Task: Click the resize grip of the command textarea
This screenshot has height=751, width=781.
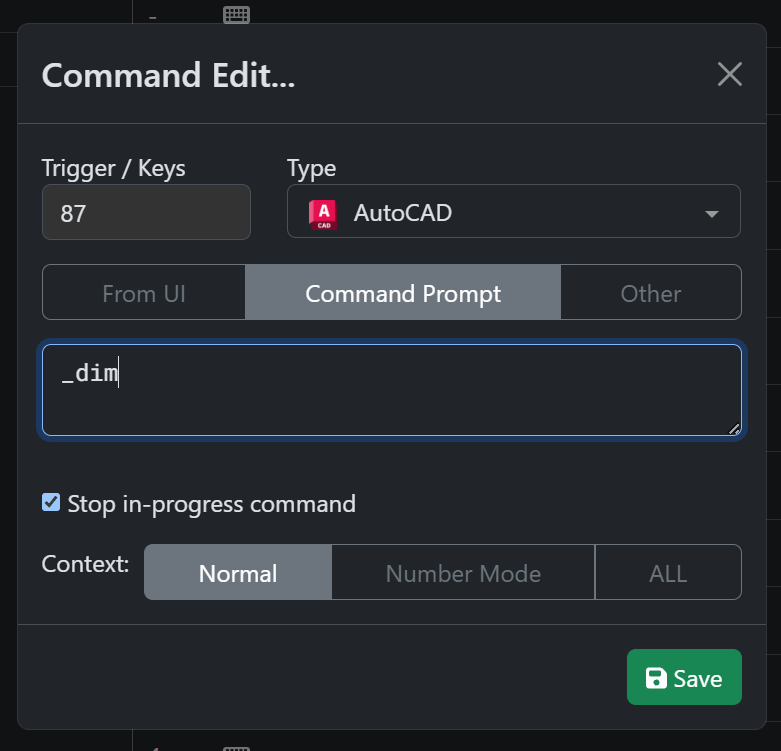Action: pyautogui.click(x=734, y=429)
